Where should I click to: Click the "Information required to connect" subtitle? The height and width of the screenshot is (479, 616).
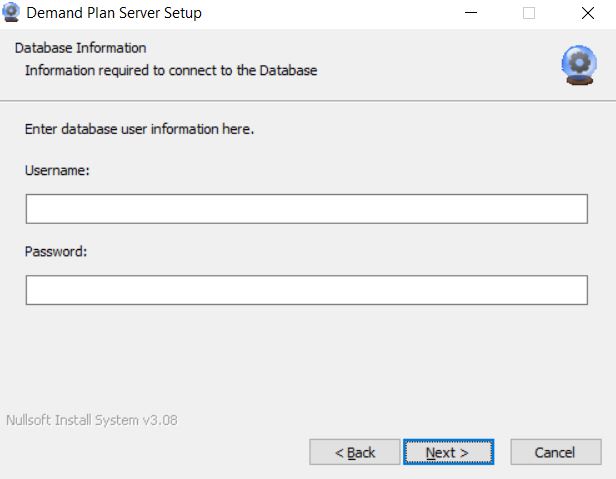[x=170, y=70]
